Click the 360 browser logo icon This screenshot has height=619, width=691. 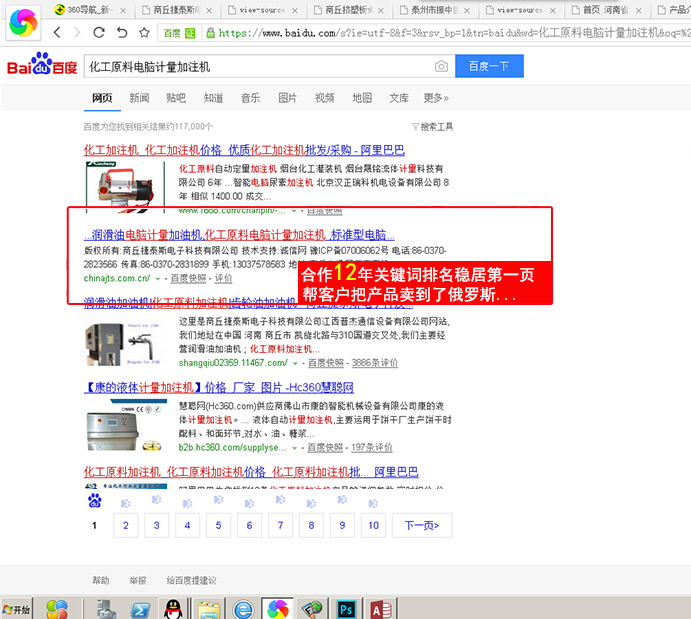coord(23,23)
